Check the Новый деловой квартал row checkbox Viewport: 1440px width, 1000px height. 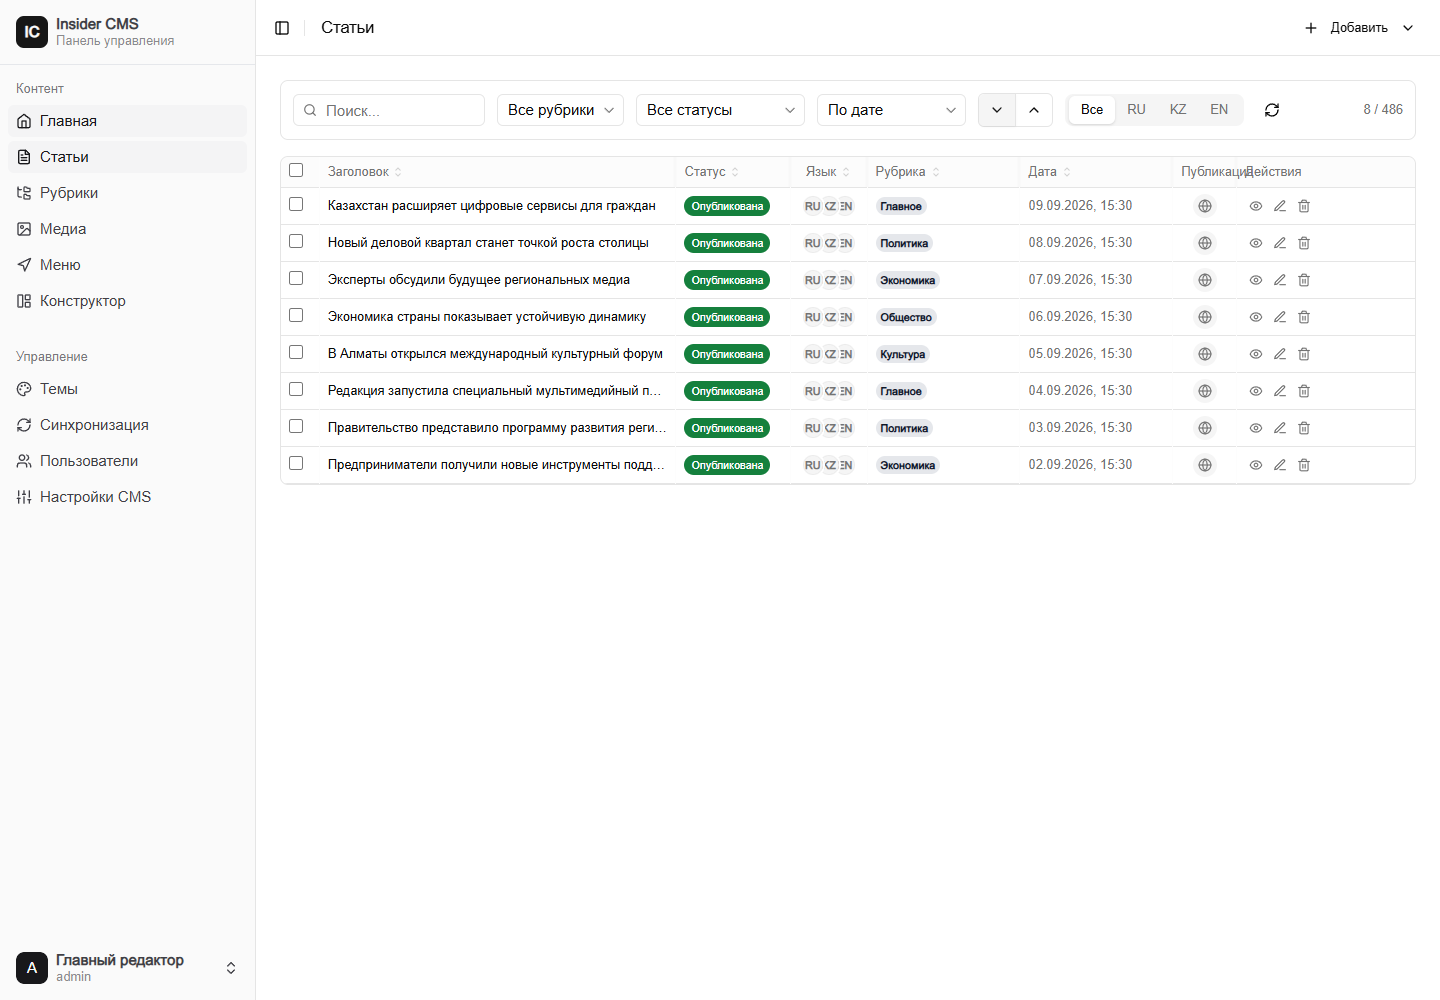point(296,241)
